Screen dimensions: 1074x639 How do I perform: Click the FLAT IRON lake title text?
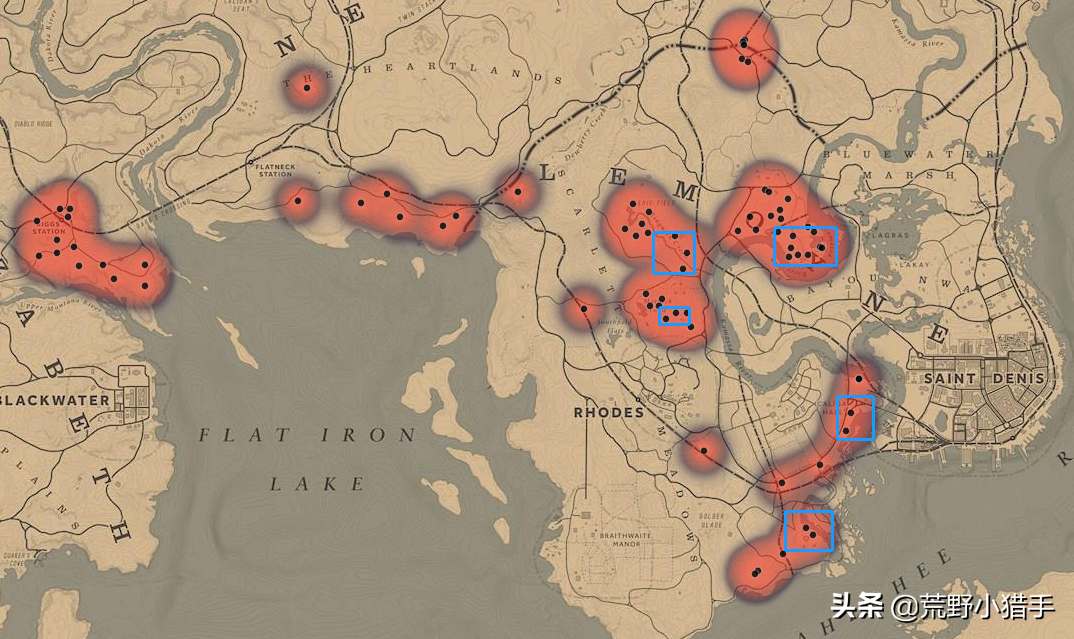point(307,435)
